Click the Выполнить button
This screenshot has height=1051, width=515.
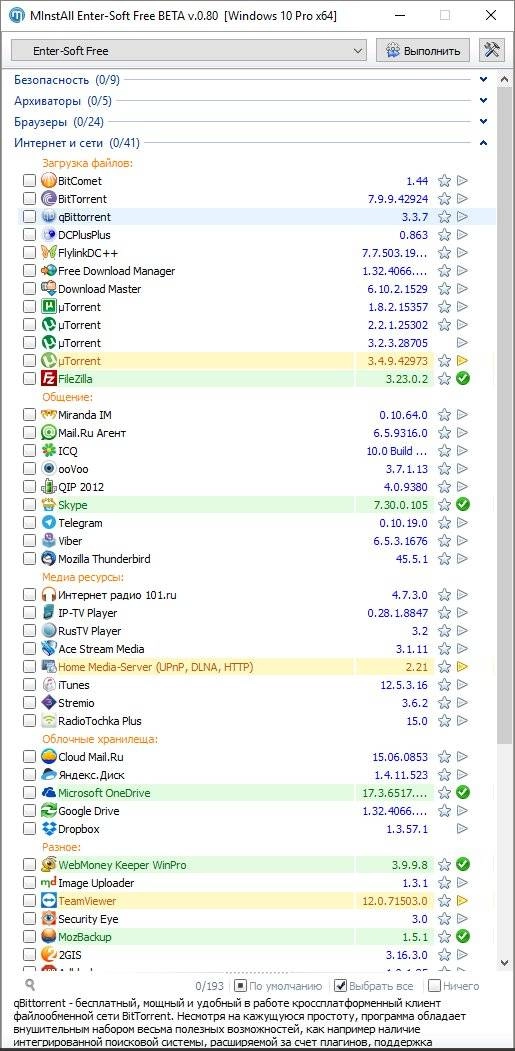click(422, 51)
